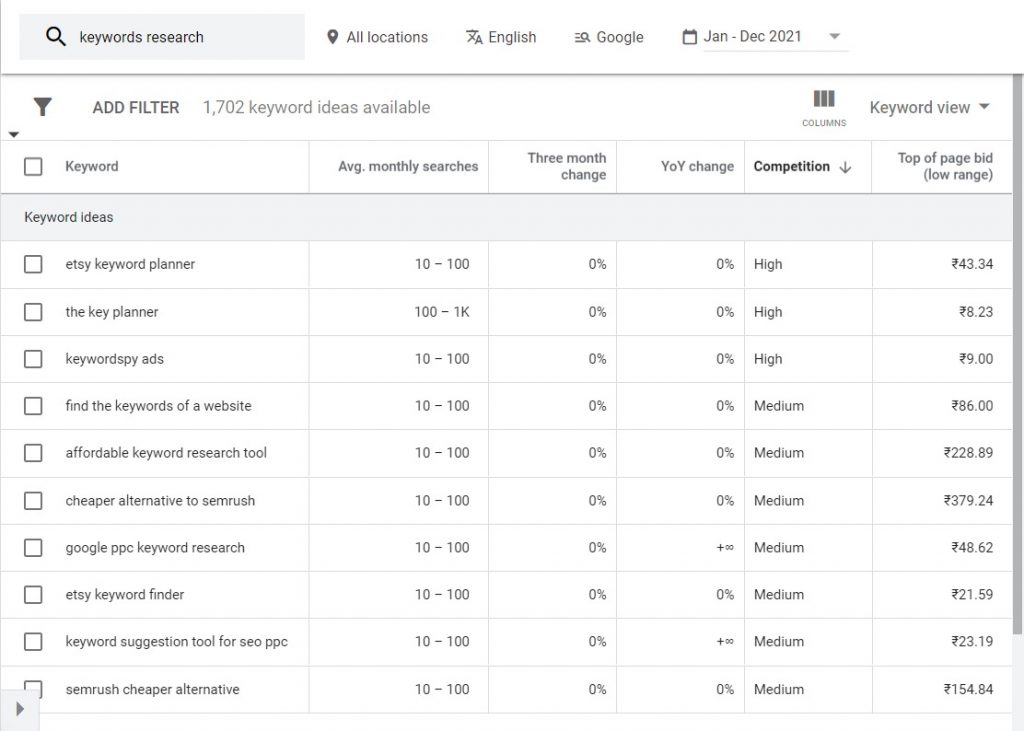1024x731 pixels.
Task: Check the semrush cheaper alternative checkbox
Action: 32,689
